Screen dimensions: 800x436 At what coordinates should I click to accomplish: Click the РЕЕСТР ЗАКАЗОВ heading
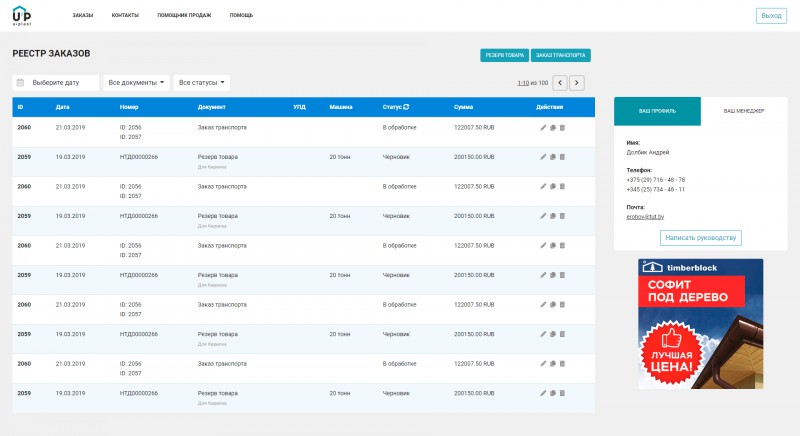tap(51, 54)
